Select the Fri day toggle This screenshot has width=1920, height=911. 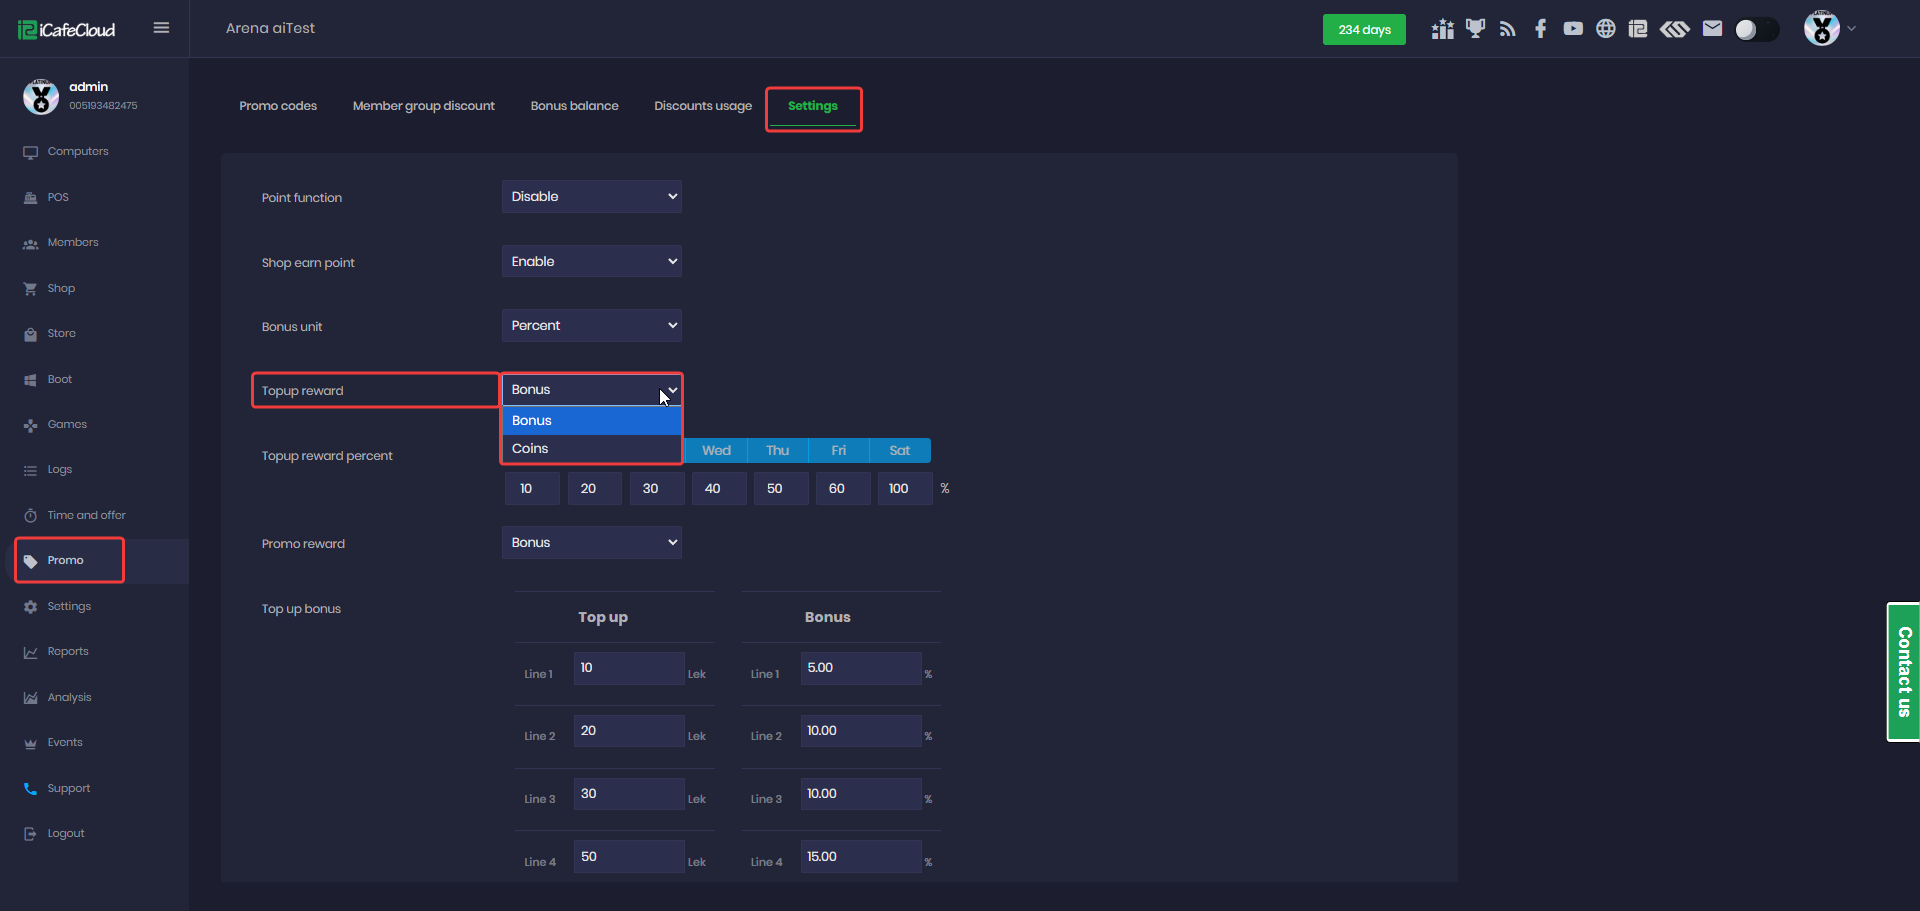[838, 451]
